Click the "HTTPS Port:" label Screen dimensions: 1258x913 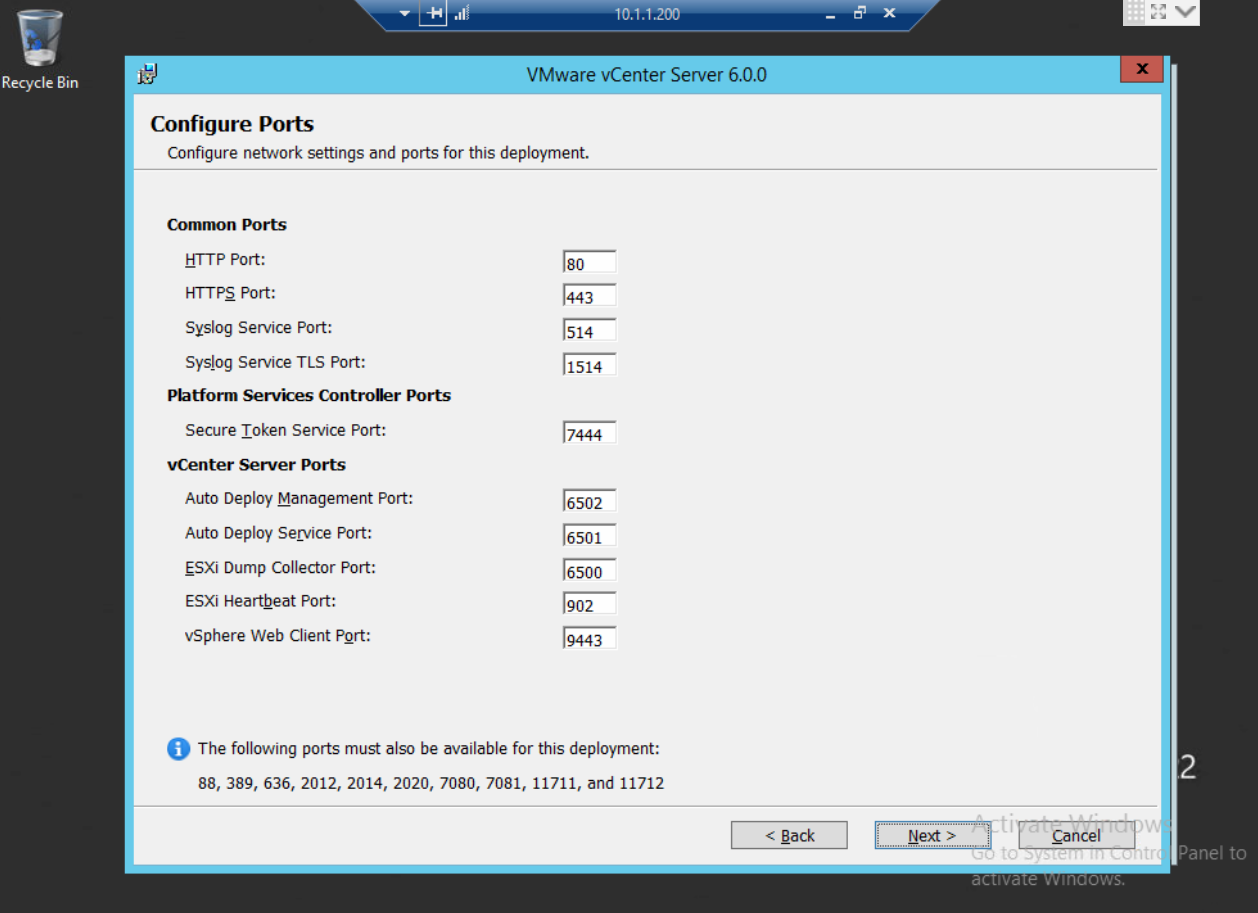click(x=230, y=293)
